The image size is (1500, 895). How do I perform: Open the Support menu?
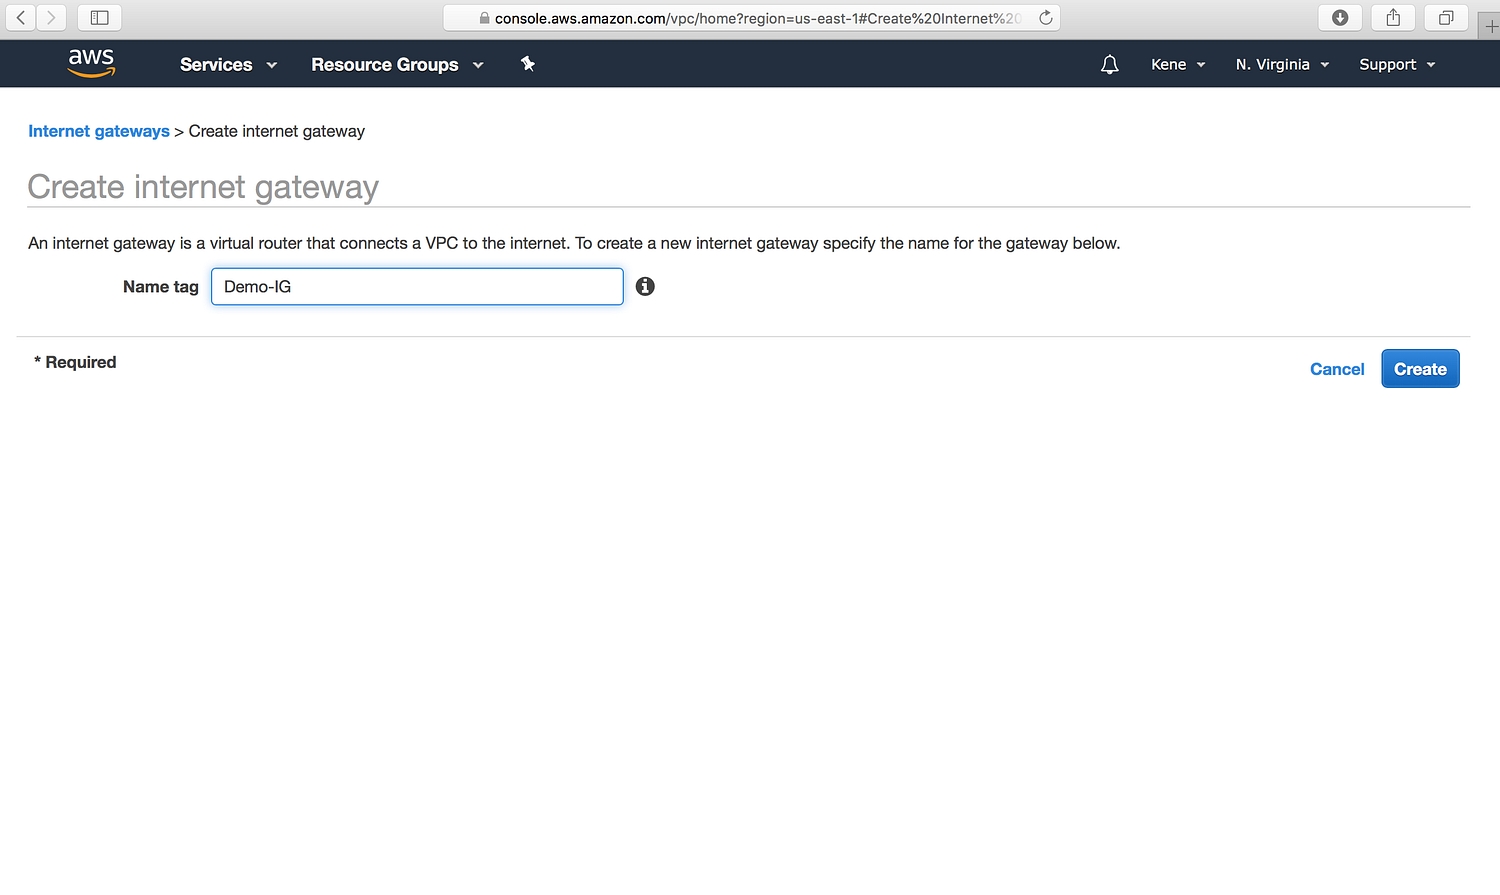coord(1397,65)
